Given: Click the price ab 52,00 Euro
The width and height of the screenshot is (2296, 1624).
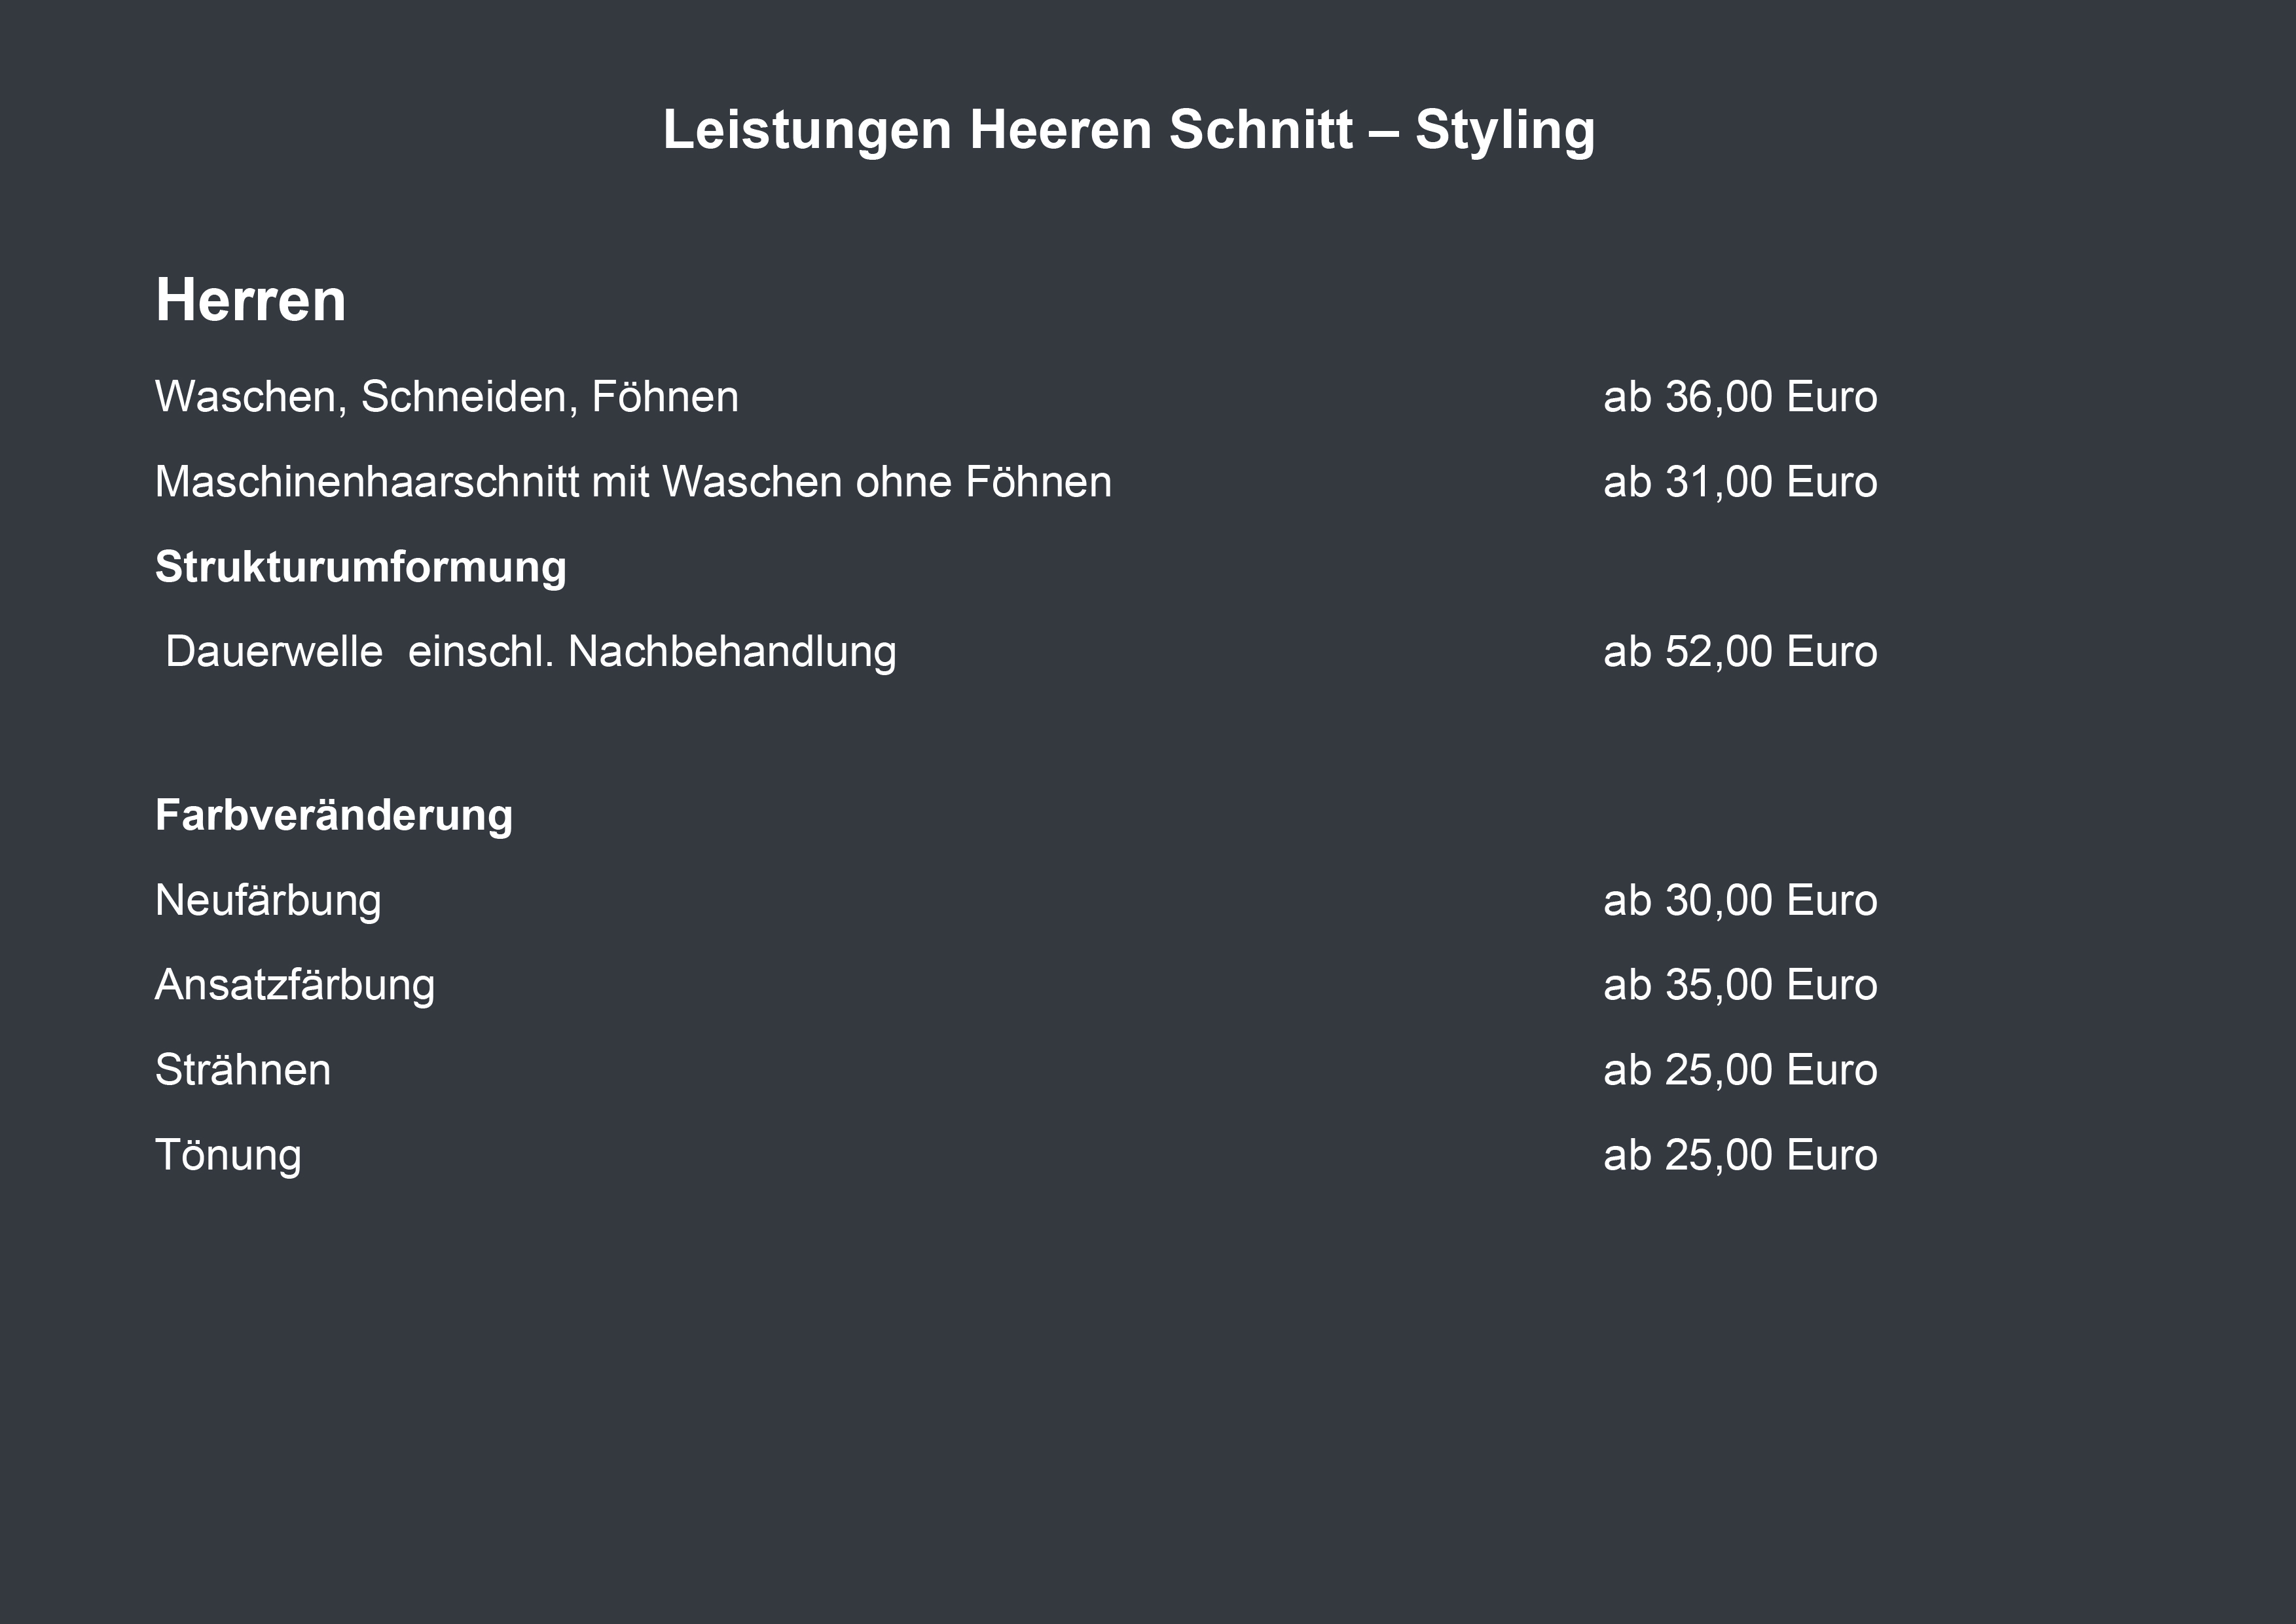Looking at the screenshot, I should 1740,652.
